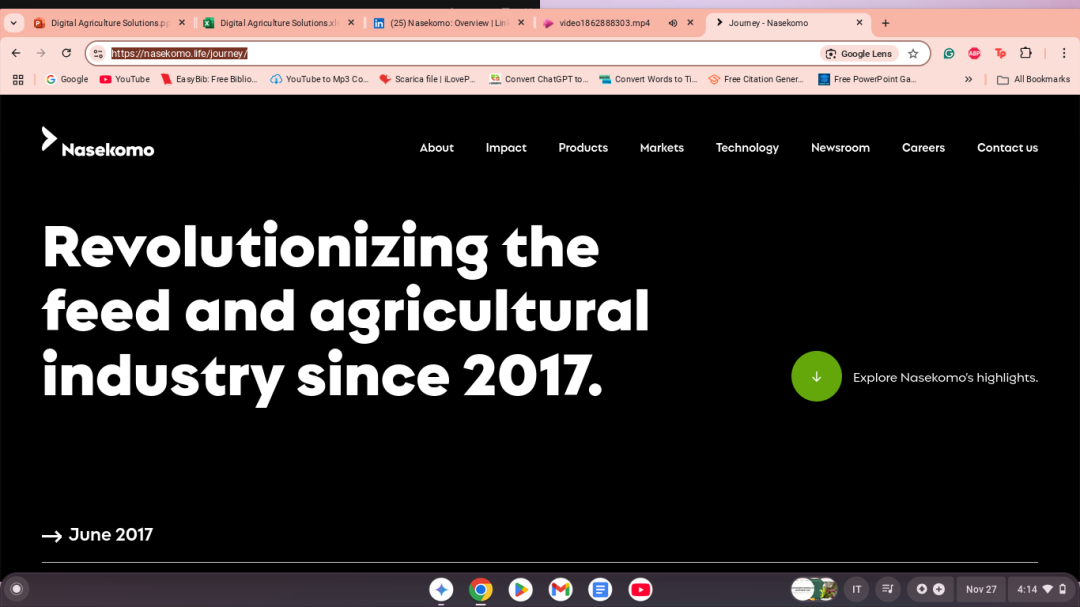This screenshot has width=1080, height=607.
Task: Open Convert Words to Time bookmark
Action: 648,79
